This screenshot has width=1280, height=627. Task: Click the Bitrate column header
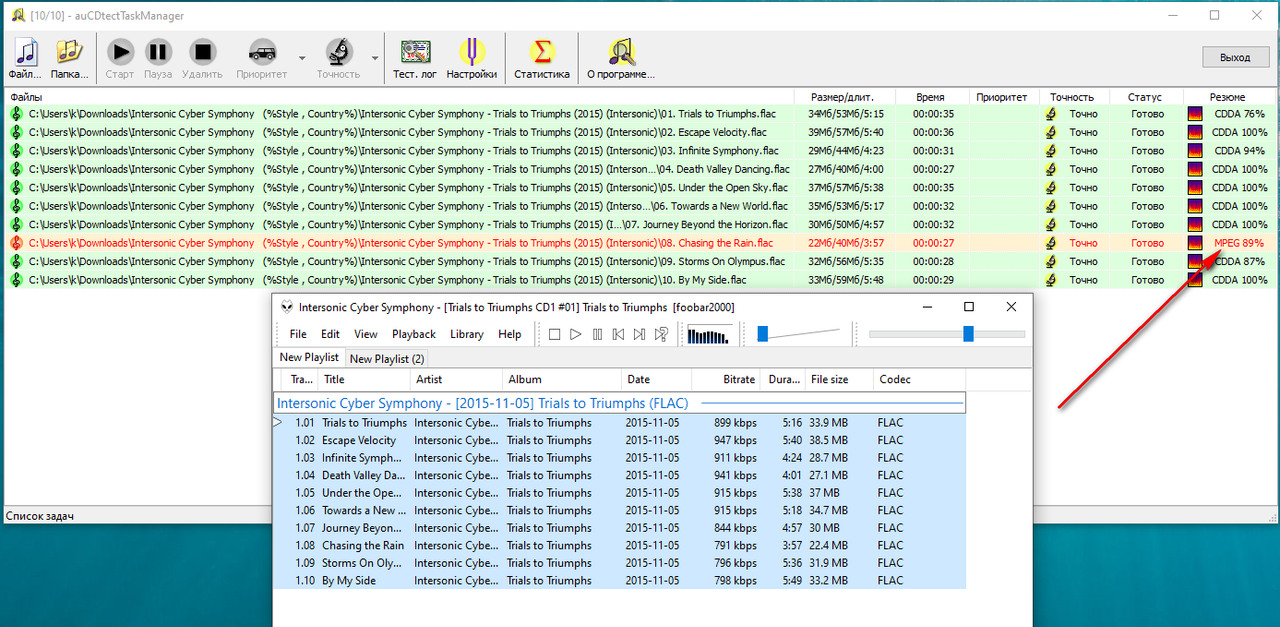[724, 379]
